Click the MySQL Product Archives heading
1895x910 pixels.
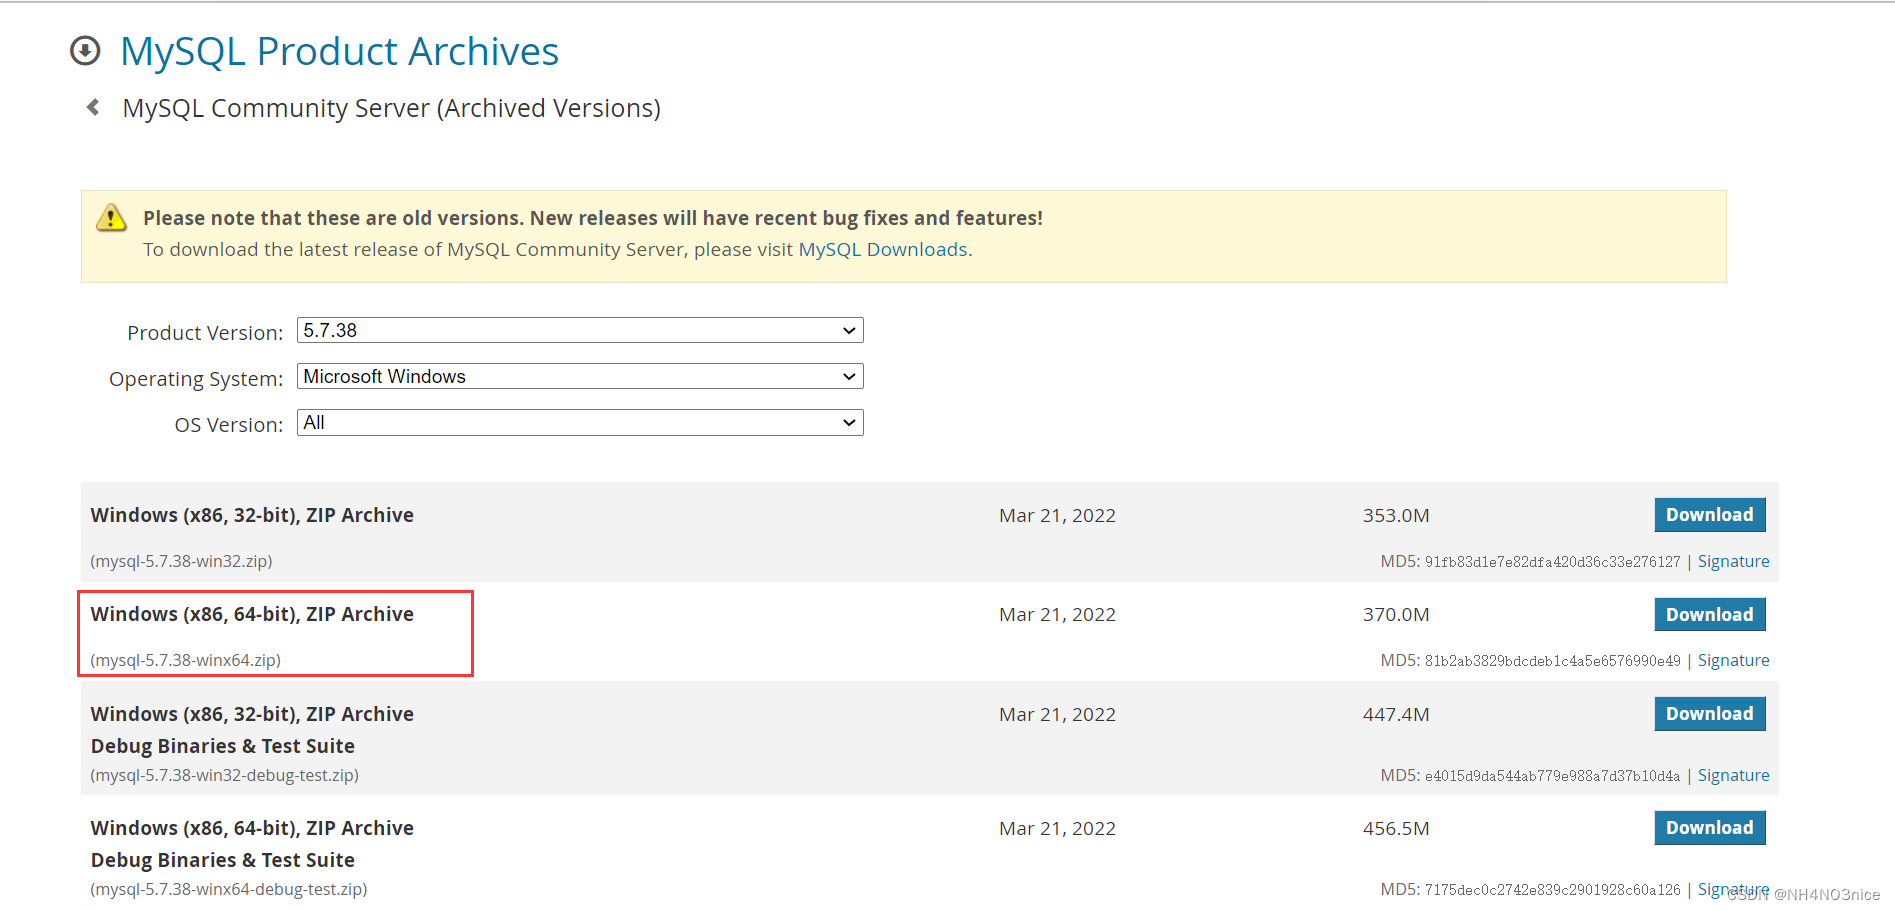(339, 51)
